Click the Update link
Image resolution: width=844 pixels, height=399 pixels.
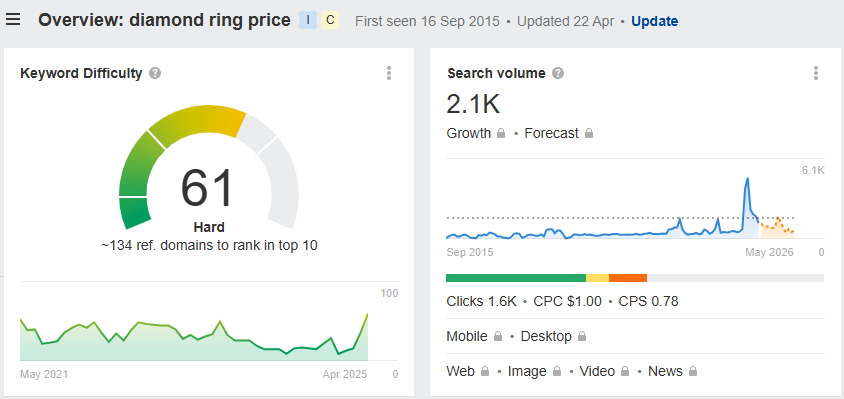[655, 22]
